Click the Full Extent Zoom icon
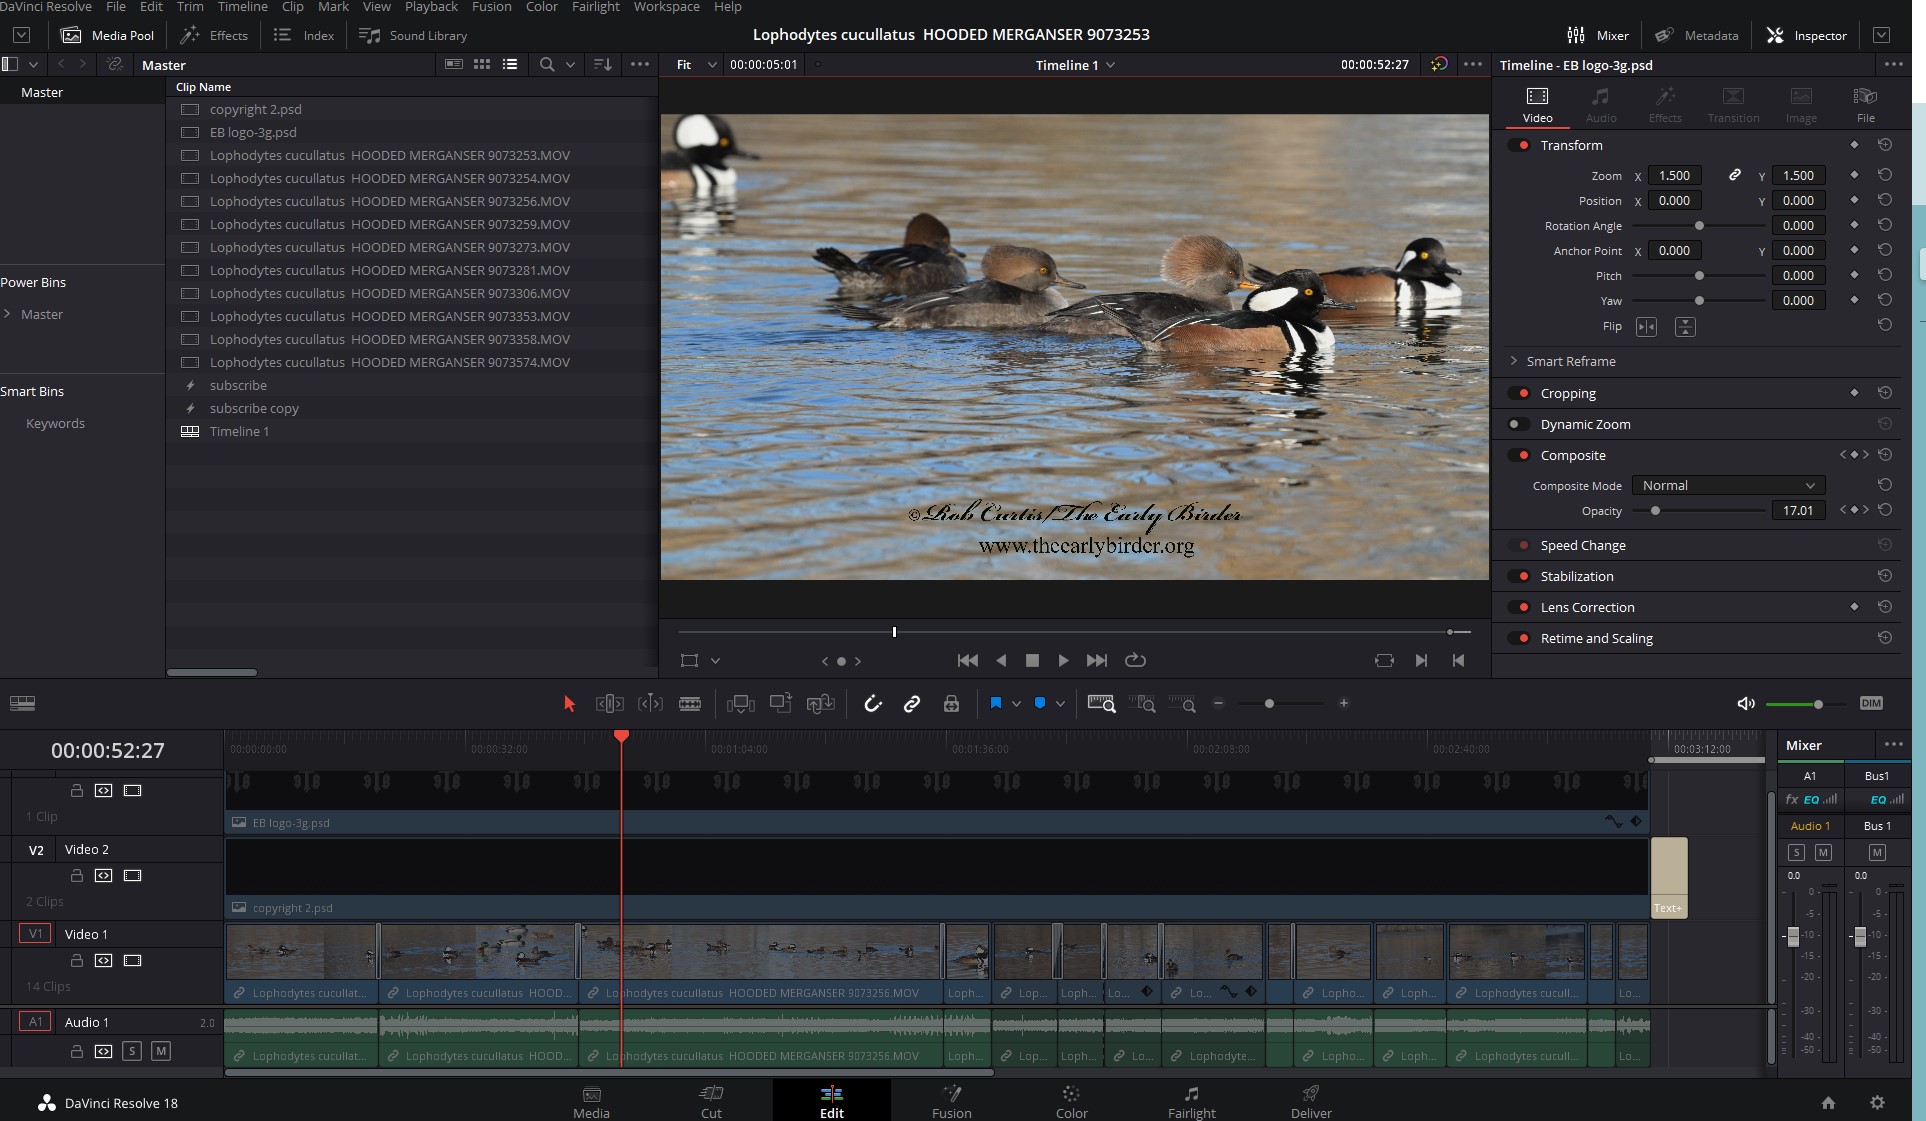1926x1121 pixels. coord(1101,704)
